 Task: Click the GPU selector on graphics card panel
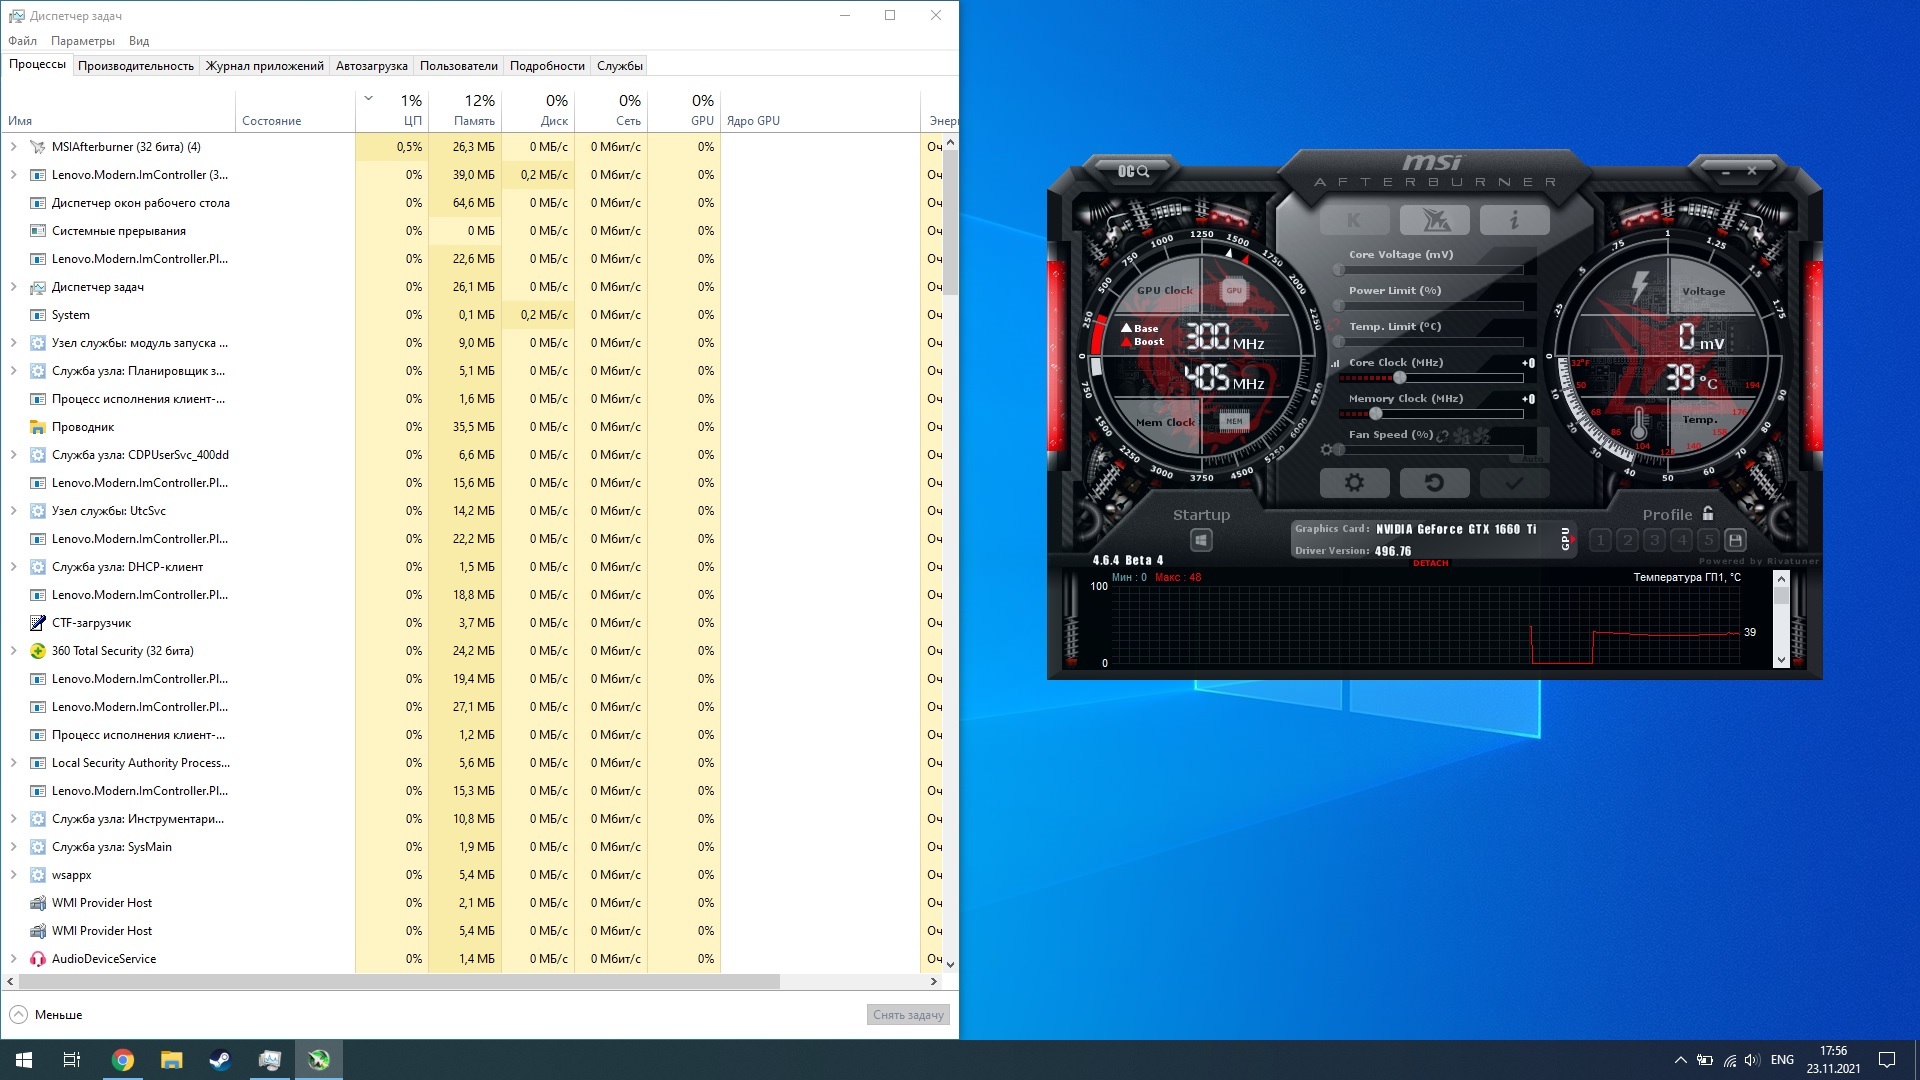[x=1566, y=540]
